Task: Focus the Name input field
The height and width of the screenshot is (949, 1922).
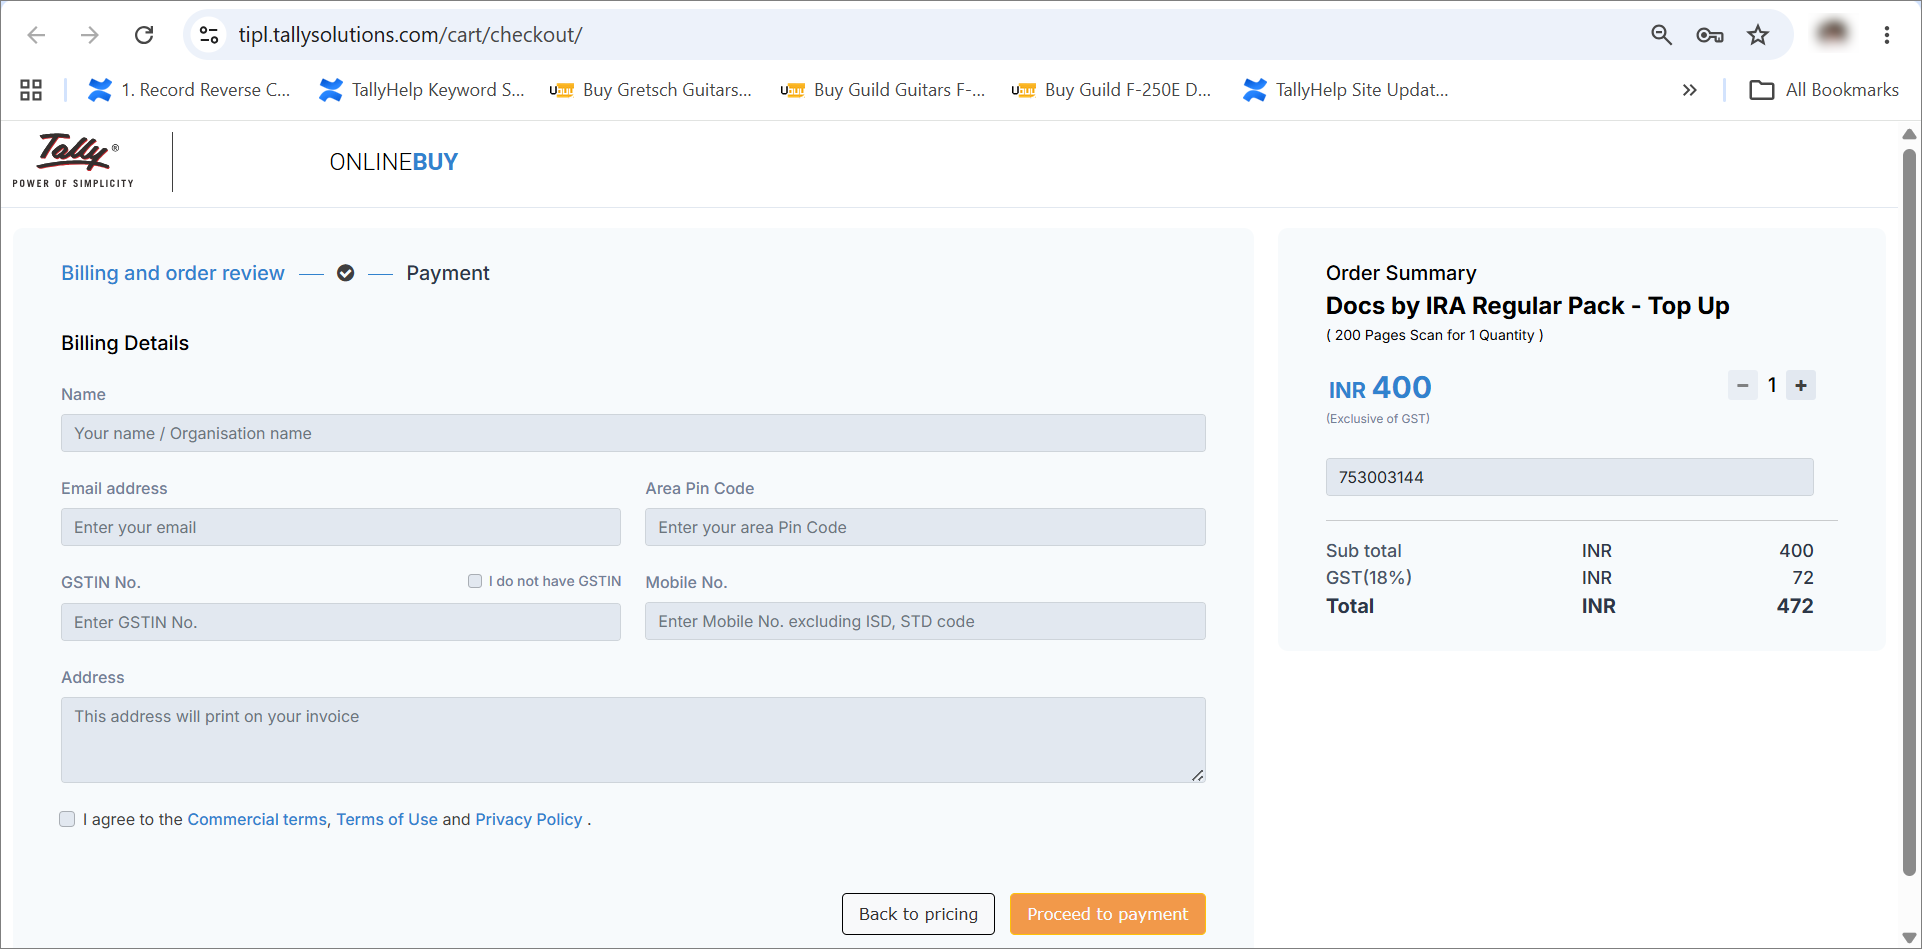Action: click(x=633, y=433)
